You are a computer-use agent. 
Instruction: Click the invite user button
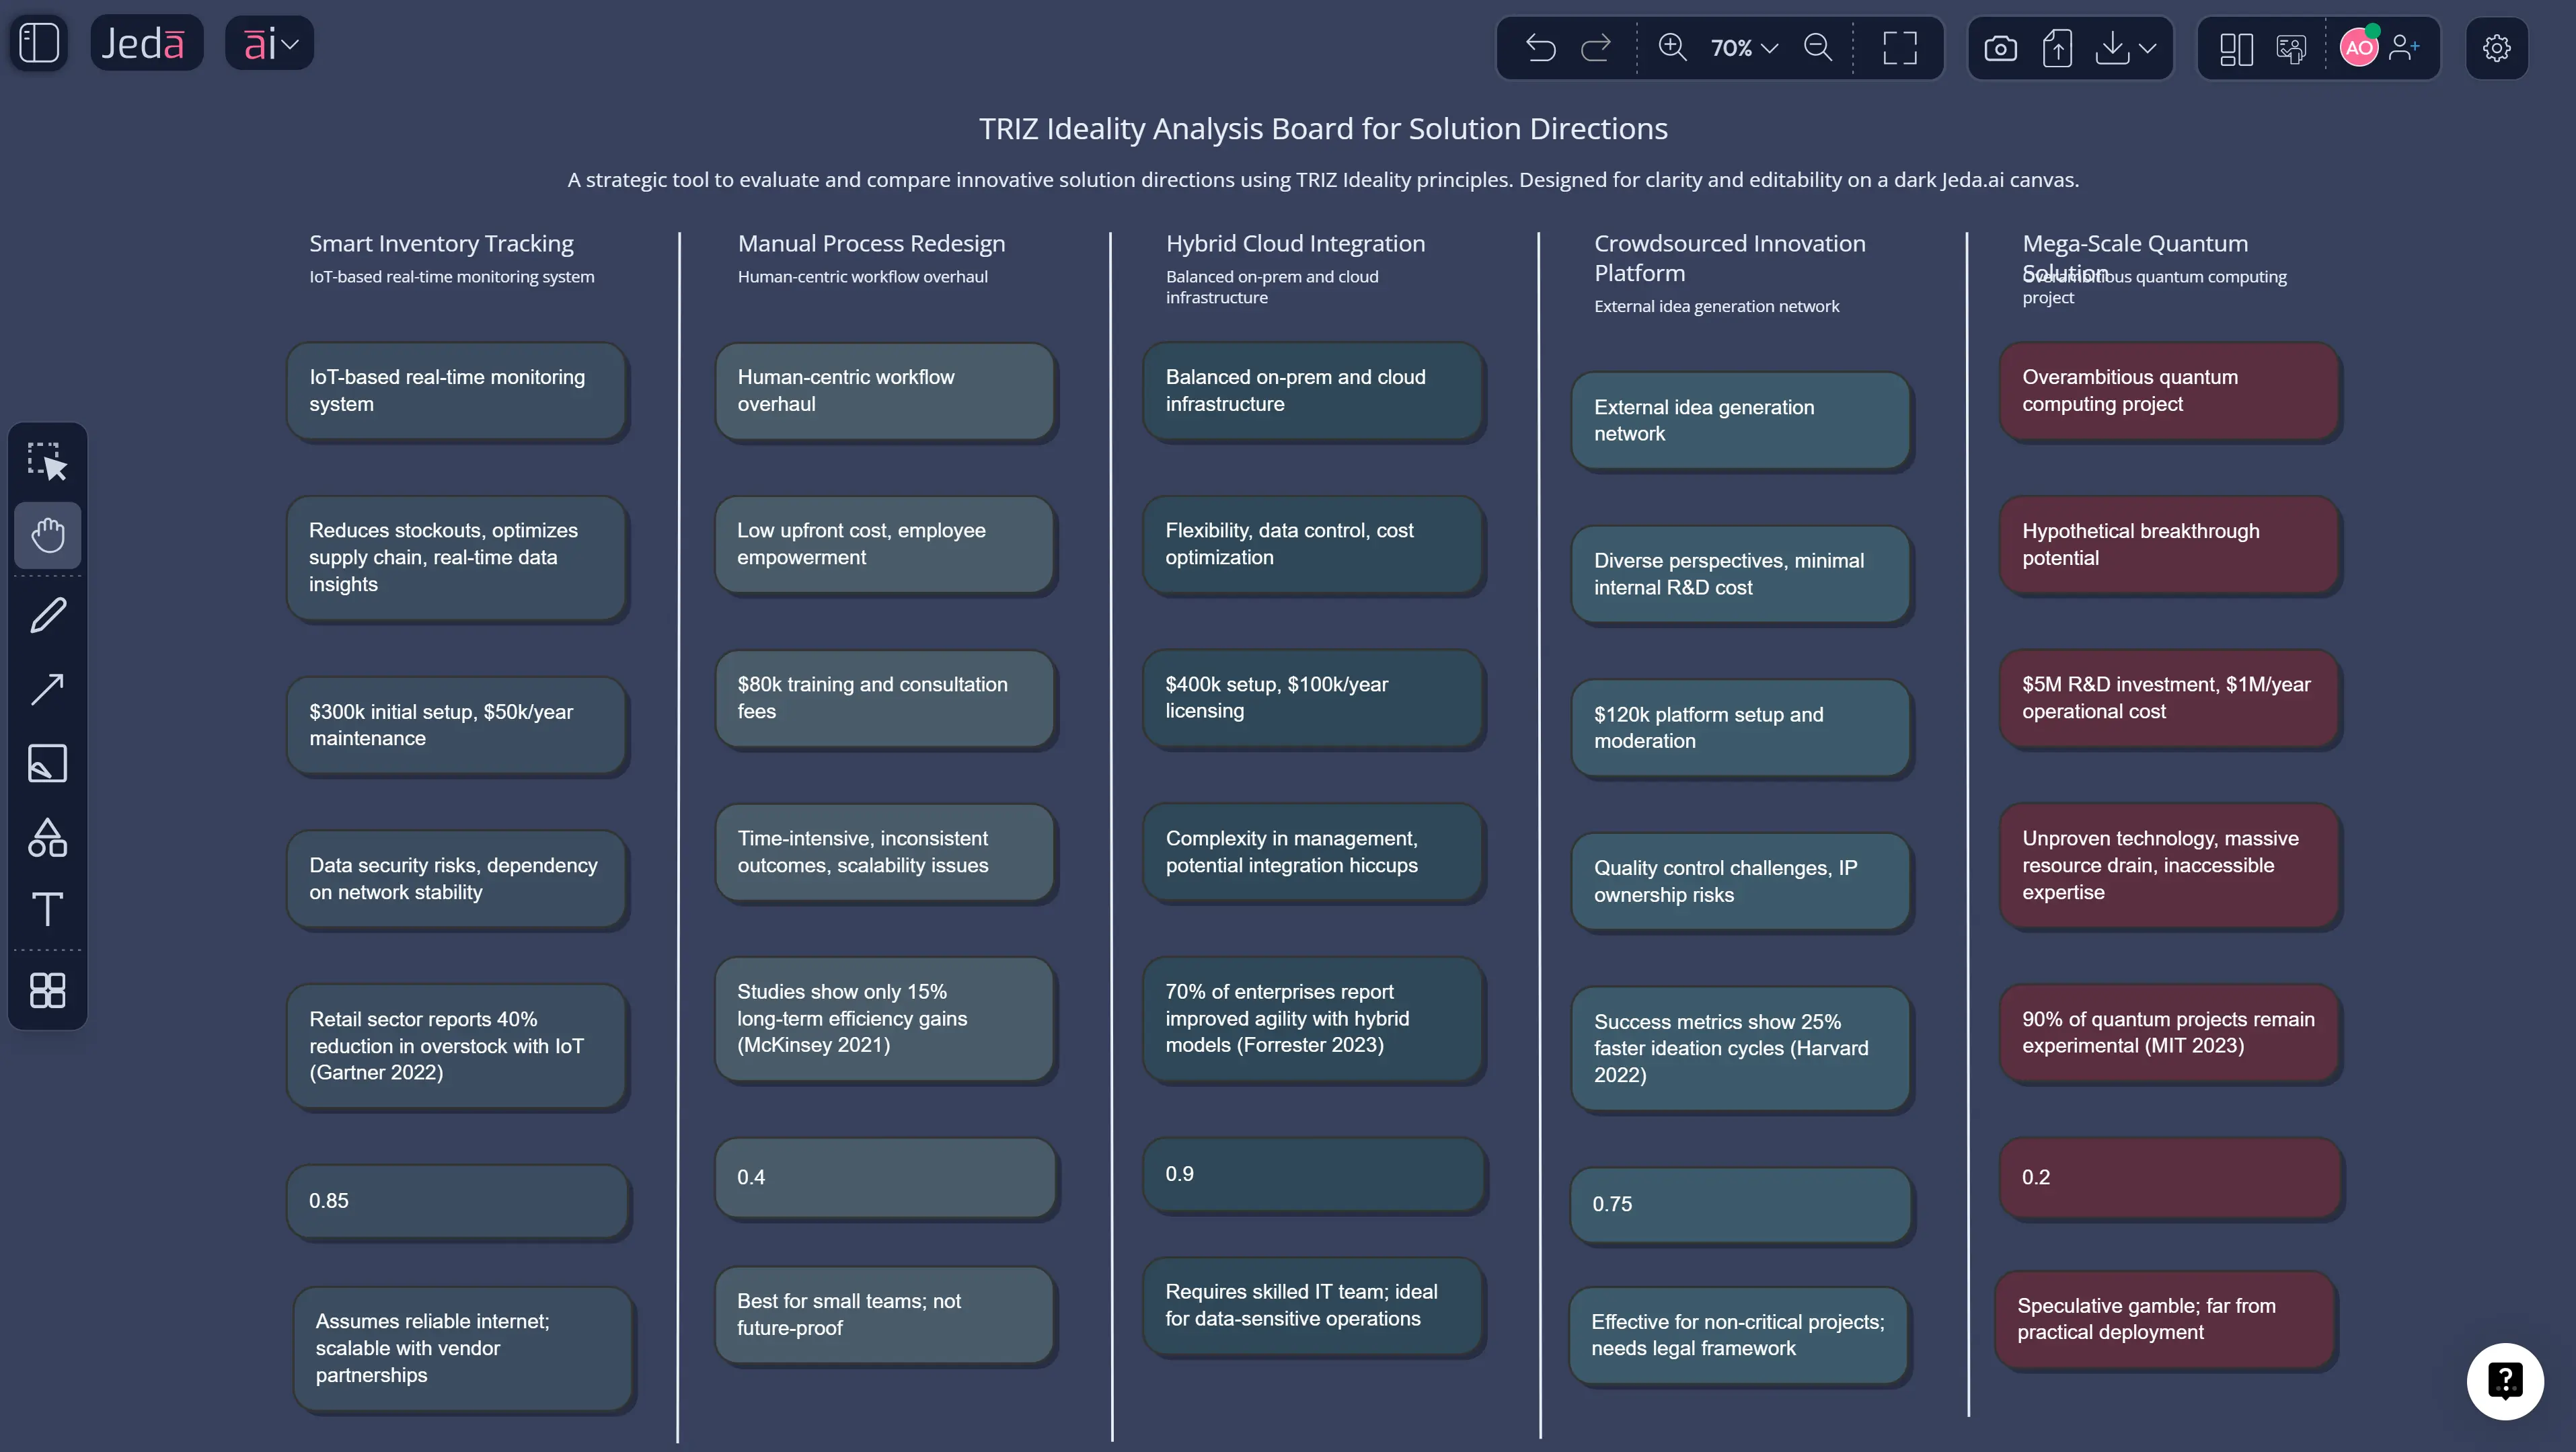pos(2404,48)
